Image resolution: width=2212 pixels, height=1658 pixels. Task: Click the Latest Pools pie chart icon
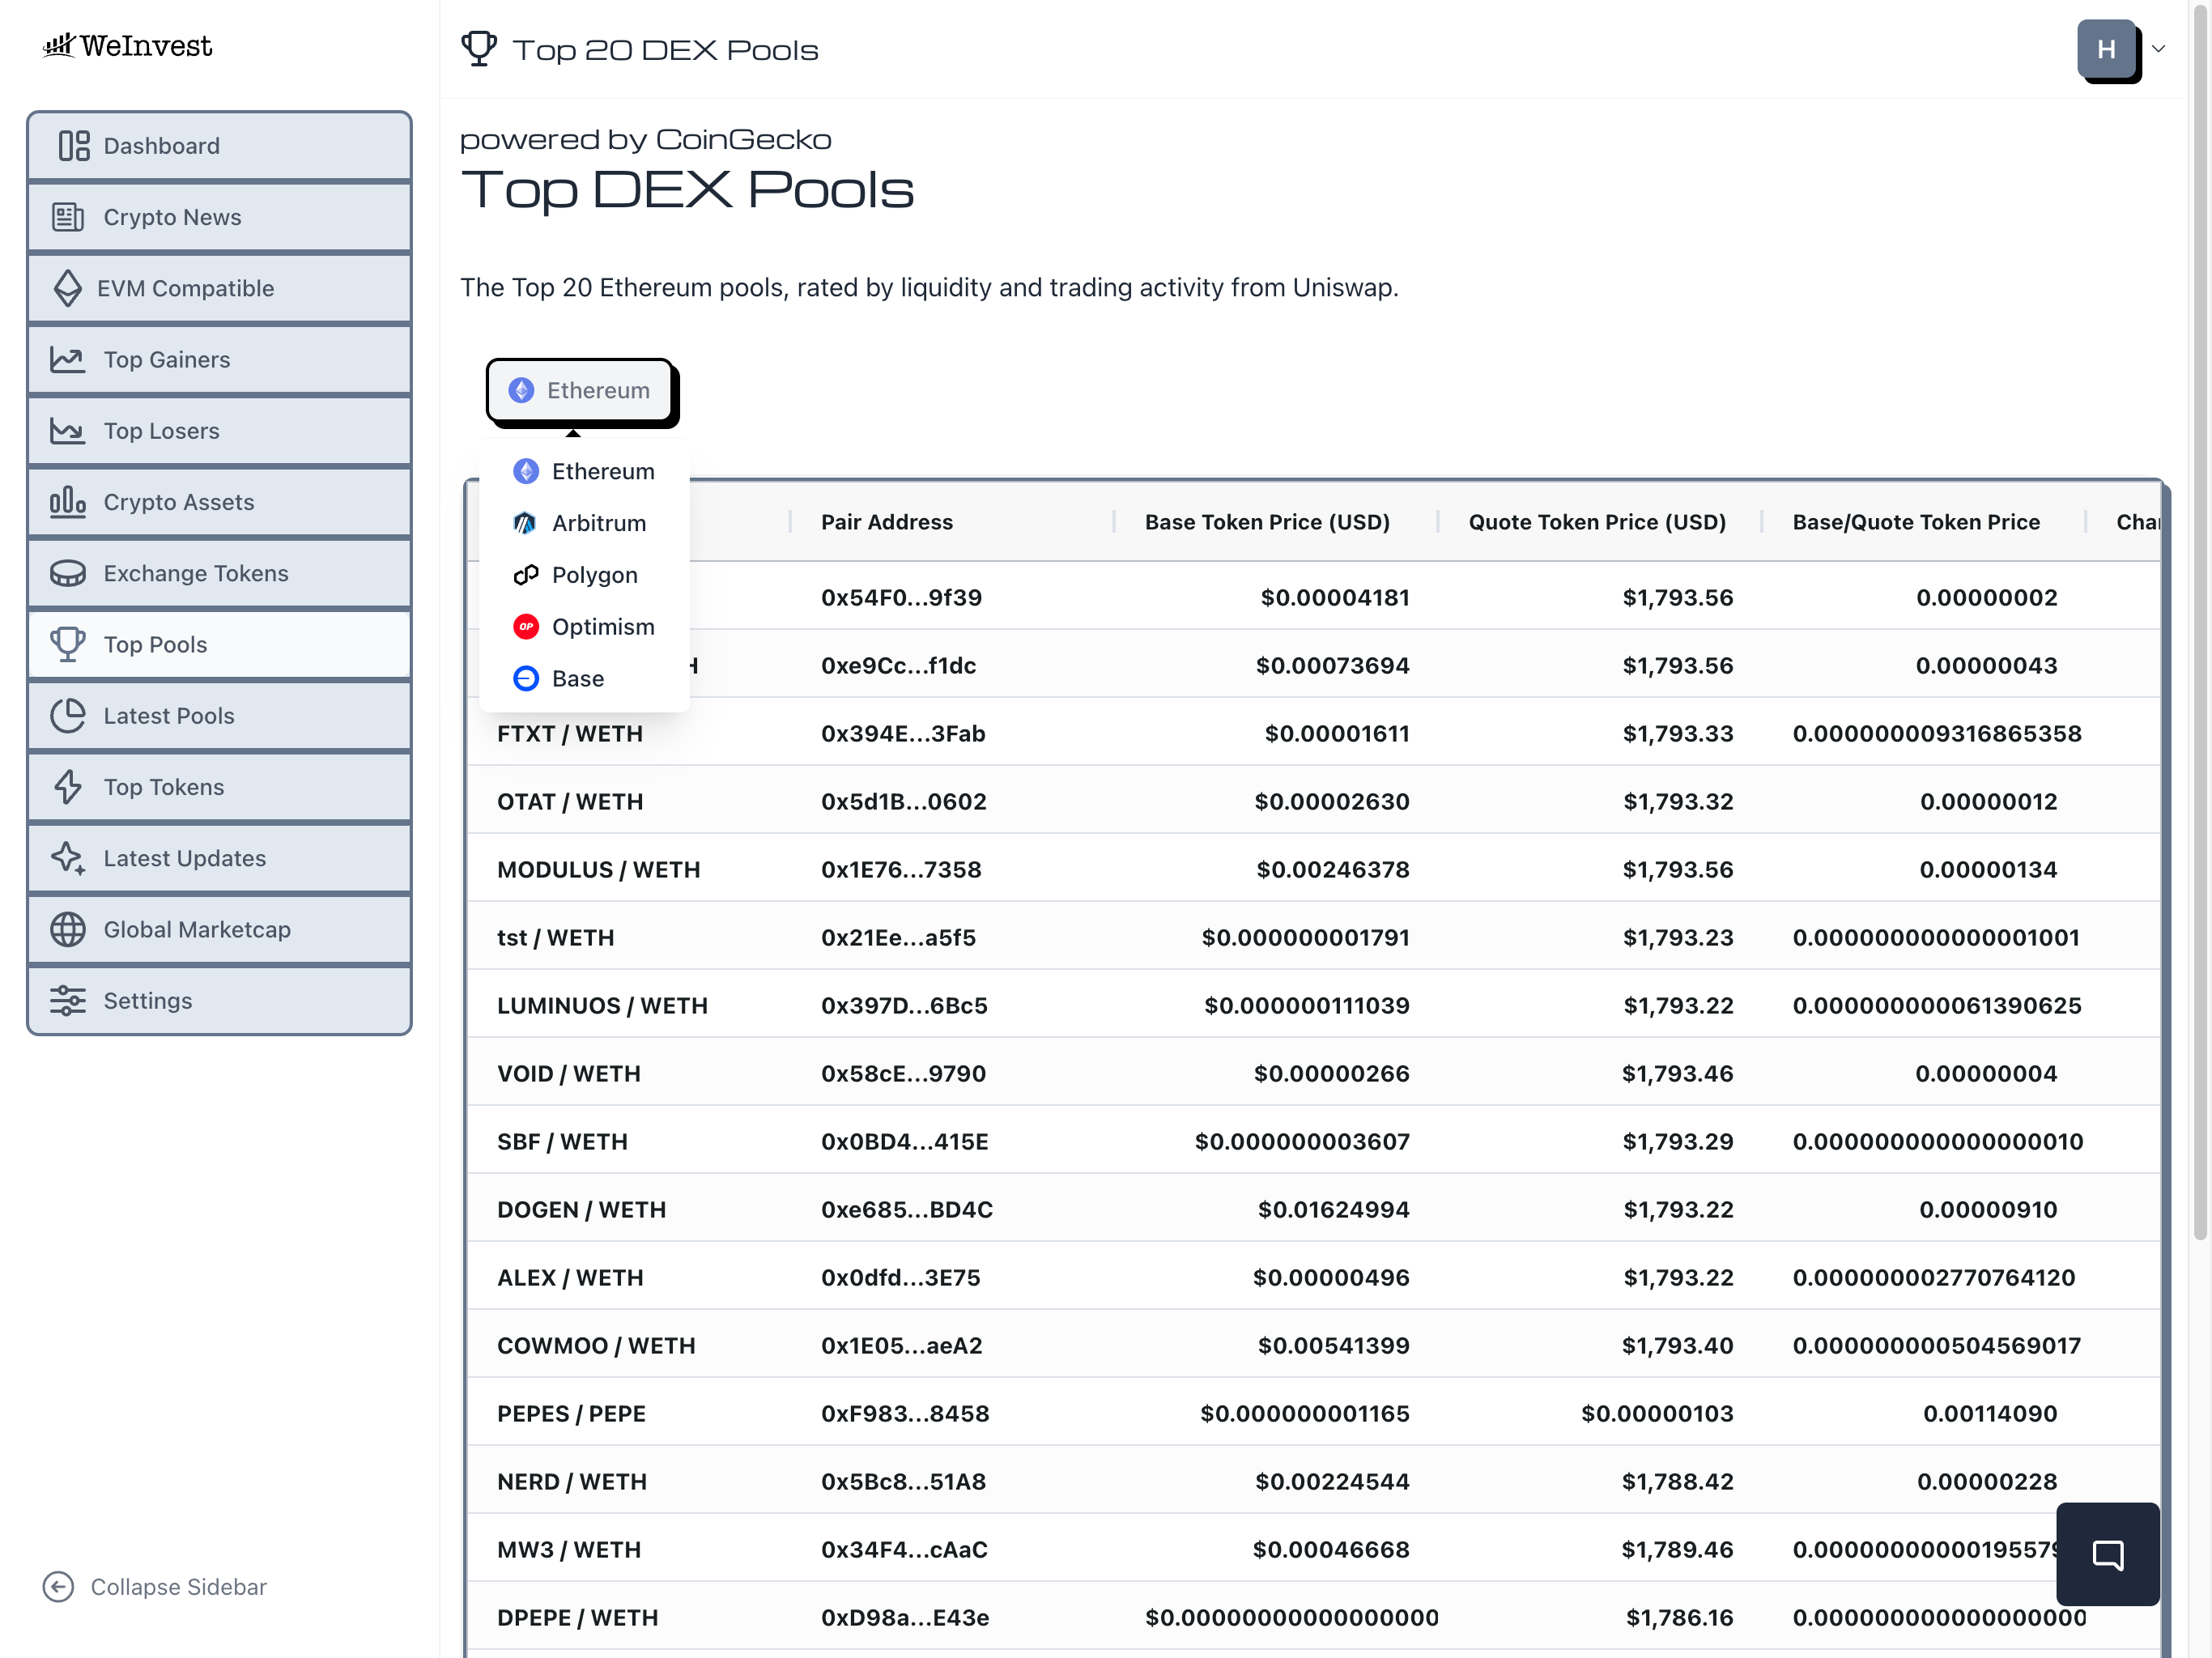tap(68, 716)
